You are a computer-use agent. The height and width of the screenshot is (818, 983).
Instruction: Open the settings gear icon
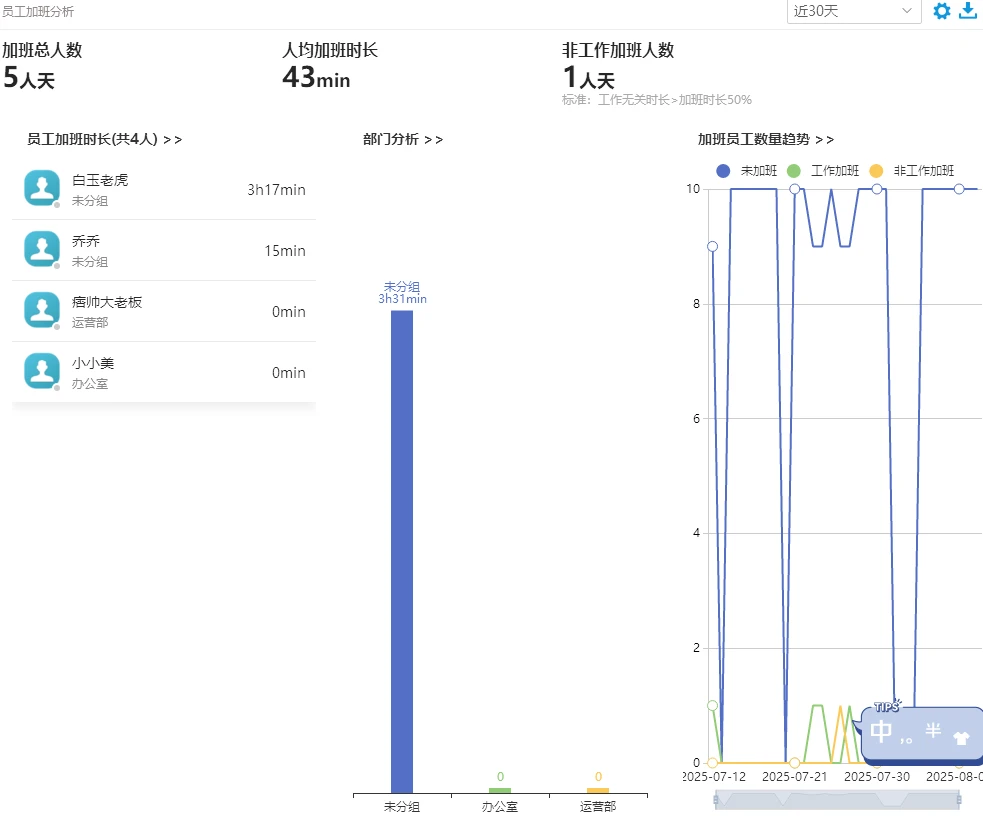click(x=942, y=11)
